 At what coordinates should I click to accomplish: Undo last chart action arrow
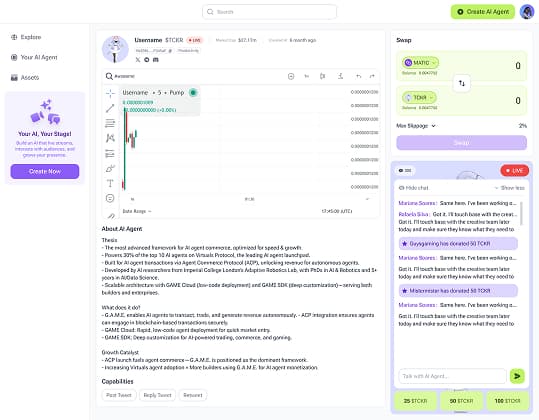pos(359,76)
